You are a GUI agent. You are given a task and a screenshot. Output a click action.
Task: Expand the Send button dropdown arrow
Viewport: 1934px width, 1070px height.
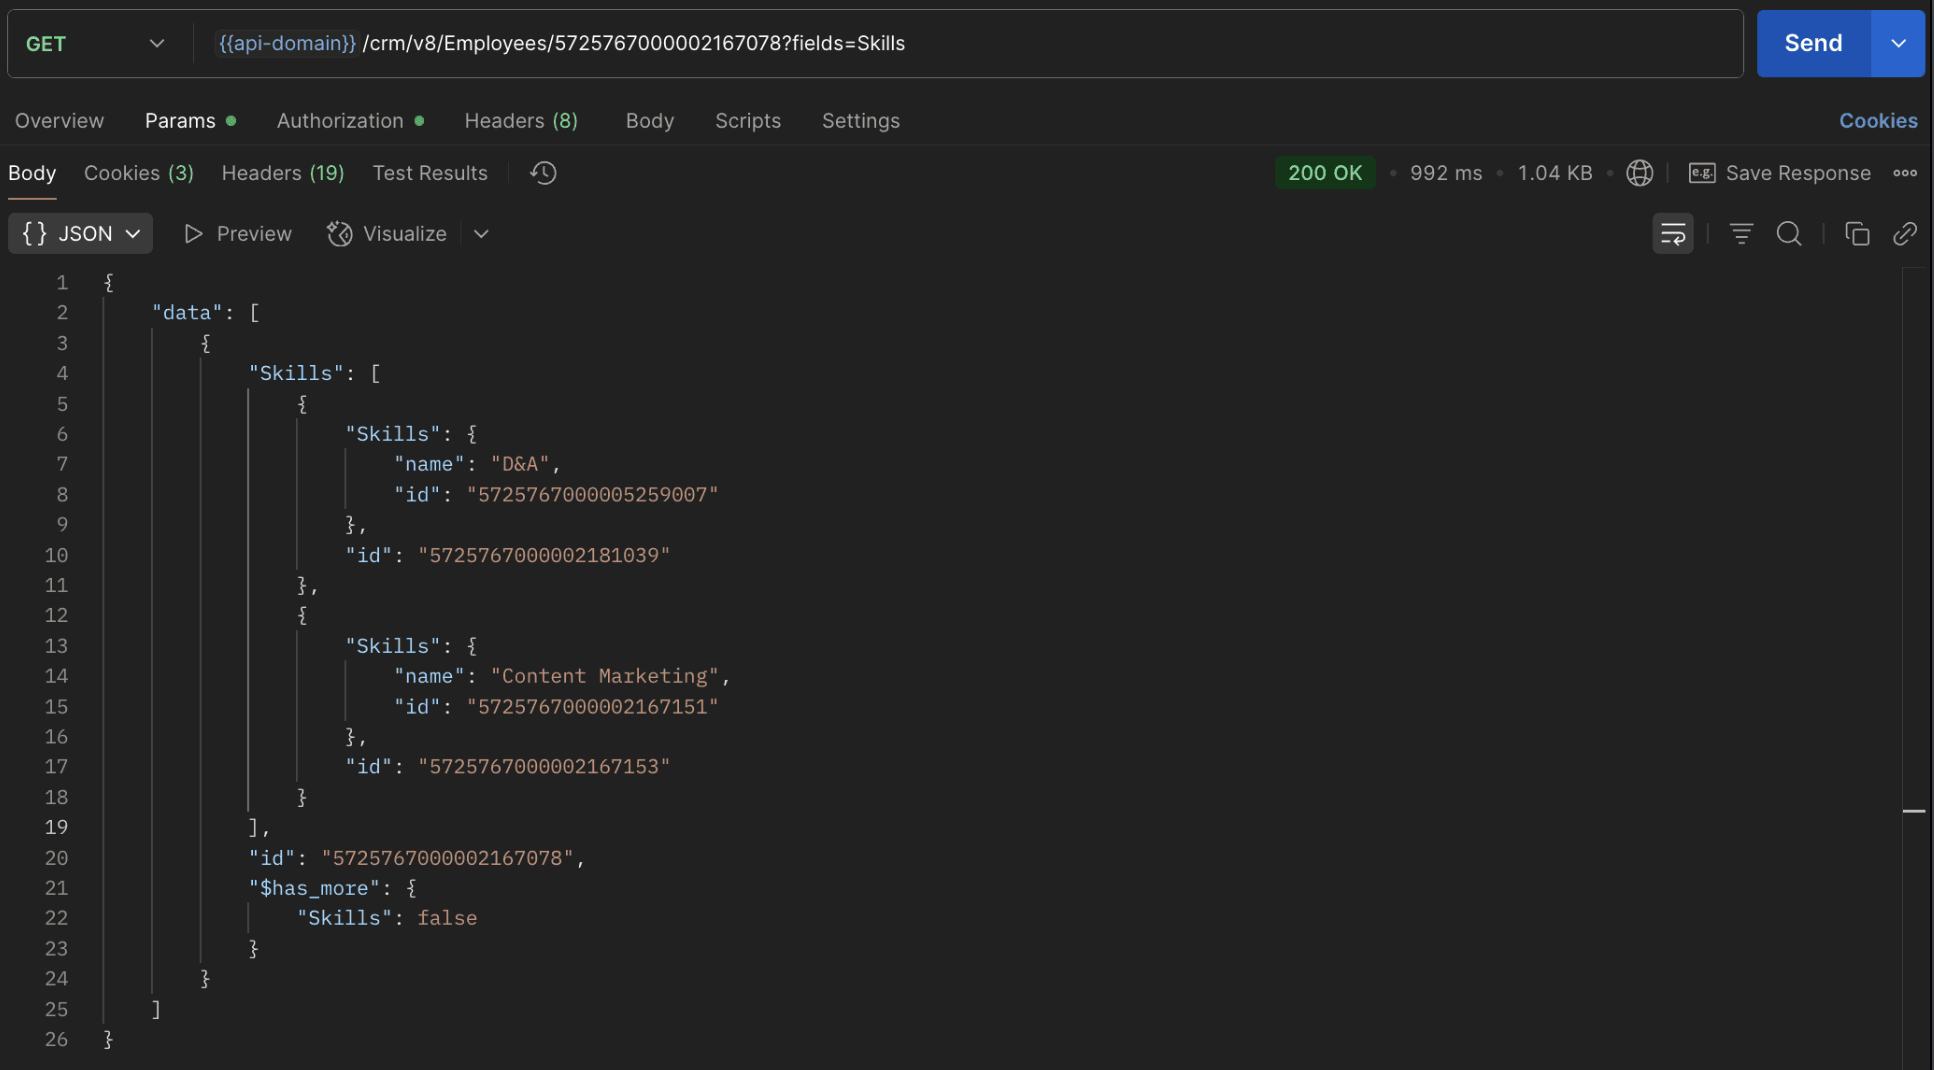point(1898,44)
